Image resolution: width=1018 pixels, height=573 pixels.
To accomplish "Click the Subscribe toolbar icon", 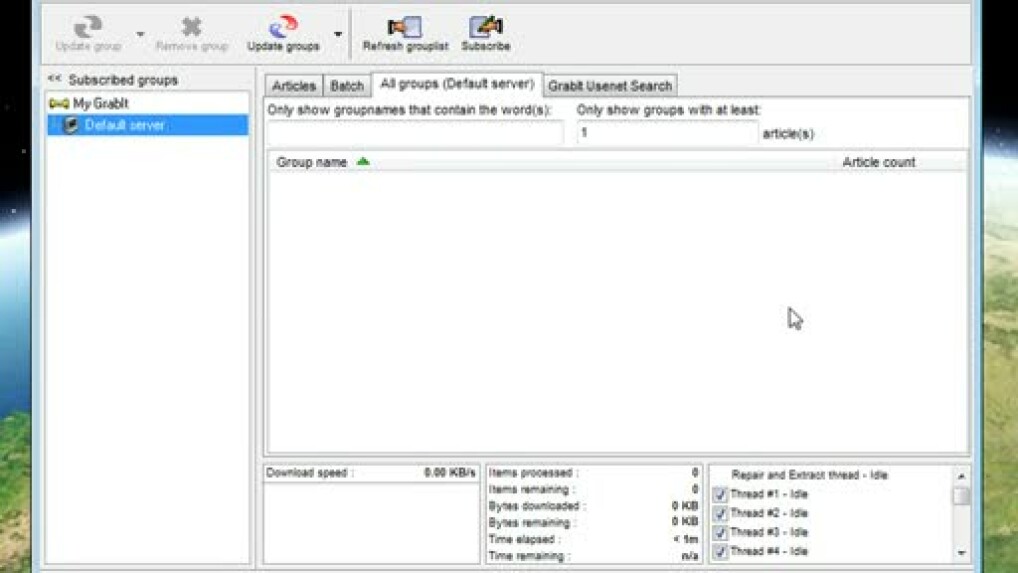I will (485, 27).
